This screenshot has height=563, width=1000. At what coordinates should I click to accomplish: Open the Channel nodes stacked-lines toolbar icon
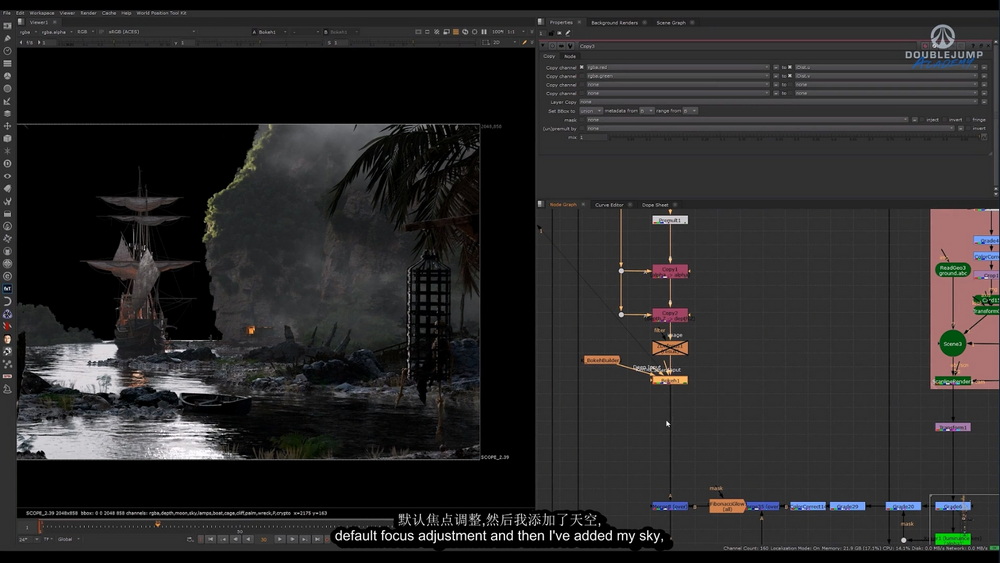(x=8, y=63)
